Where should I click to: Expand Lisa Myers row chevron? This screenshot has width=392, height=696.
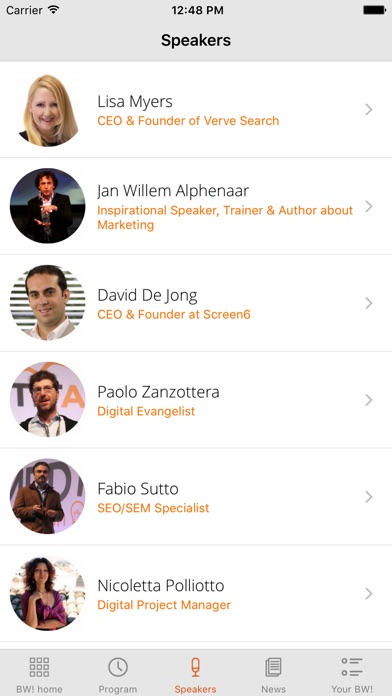(x=368, y=109)
